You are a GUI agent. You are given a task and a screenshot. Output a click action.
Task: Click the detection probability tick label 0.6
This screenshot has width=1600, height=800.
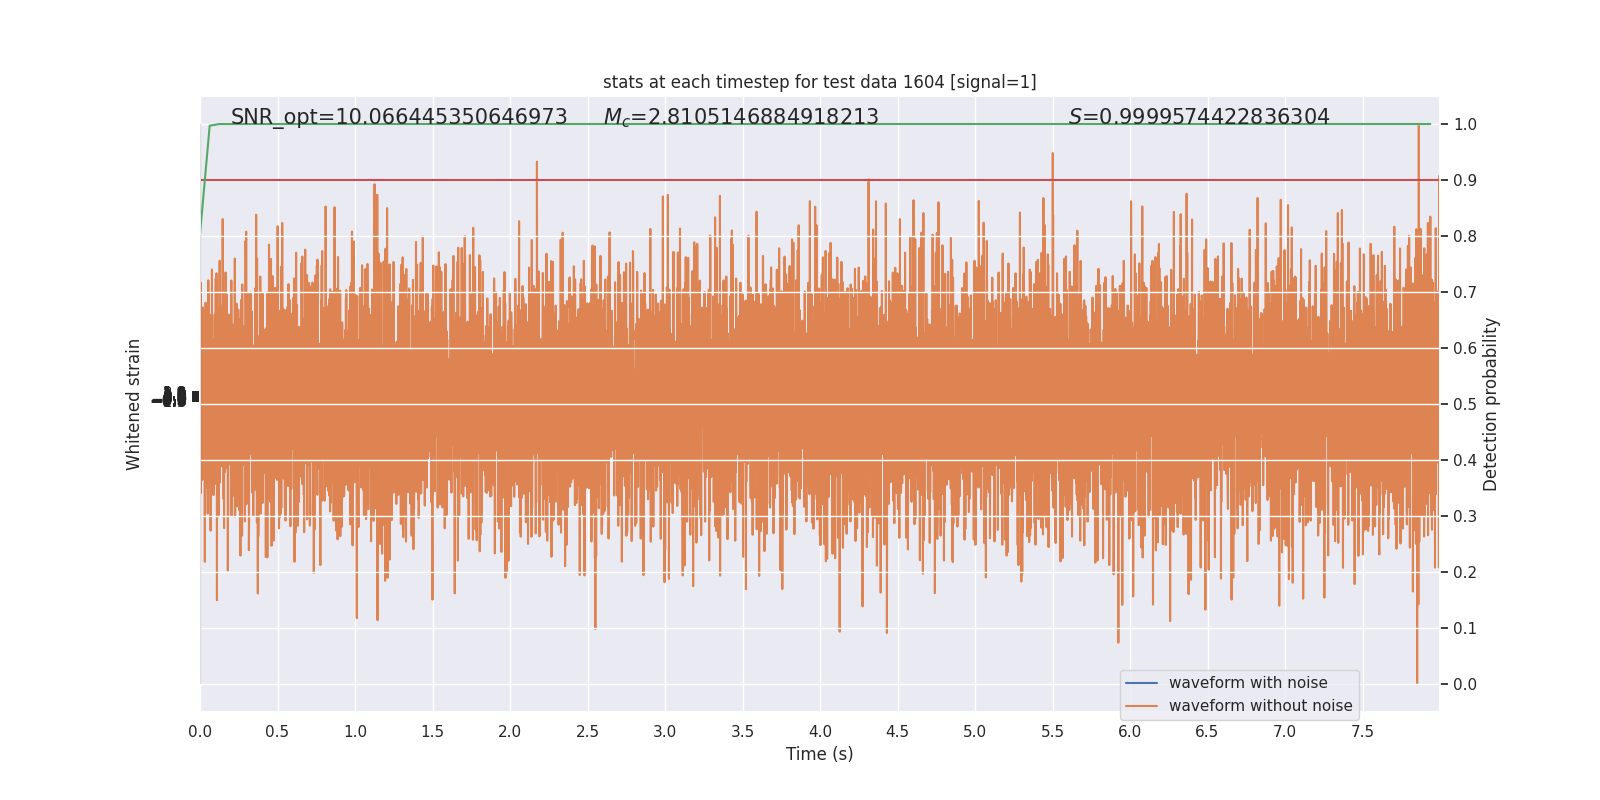[x=1465, y=348]
